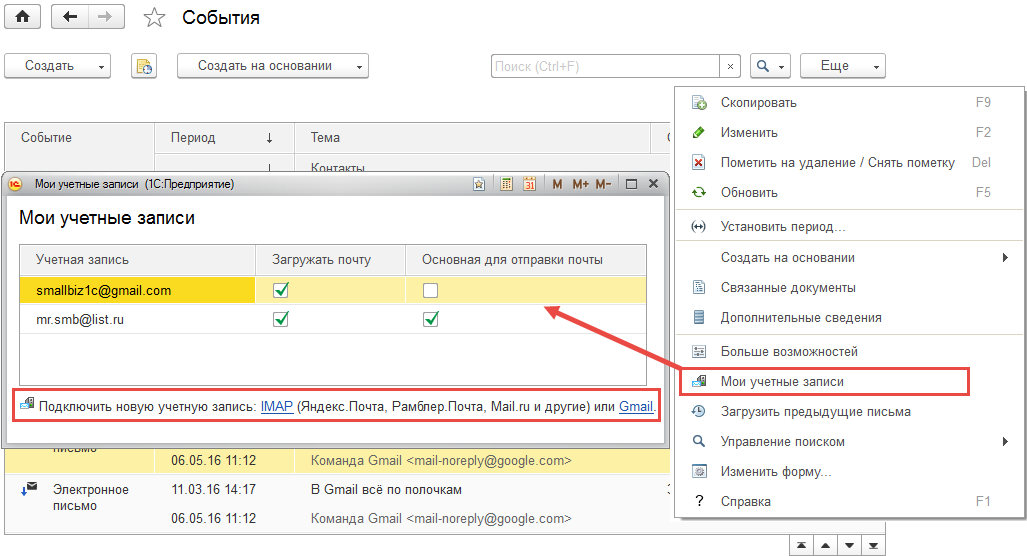Open magnifier search dropdown
The width and height of the screenshot is (1027, 556).
[770, 66]
